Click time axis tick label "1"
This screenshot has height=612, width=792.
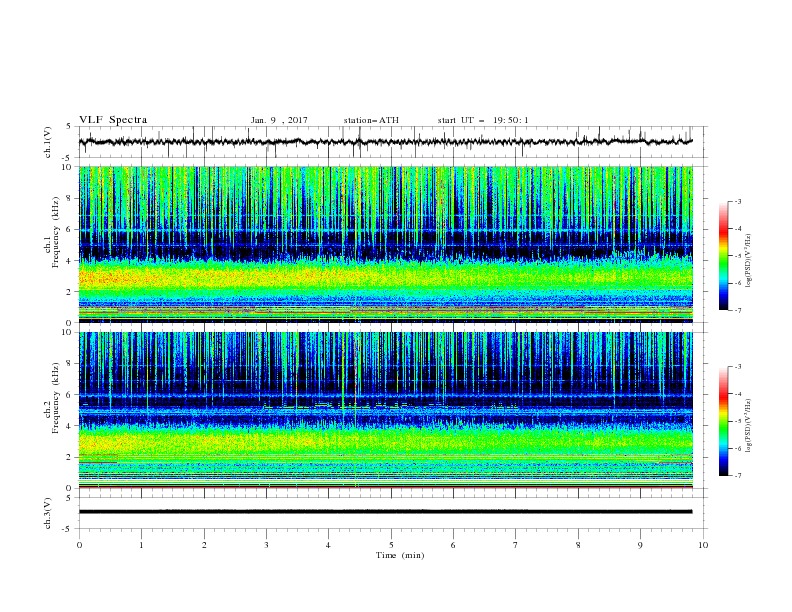pyautogui.click(x=141, y=545)
